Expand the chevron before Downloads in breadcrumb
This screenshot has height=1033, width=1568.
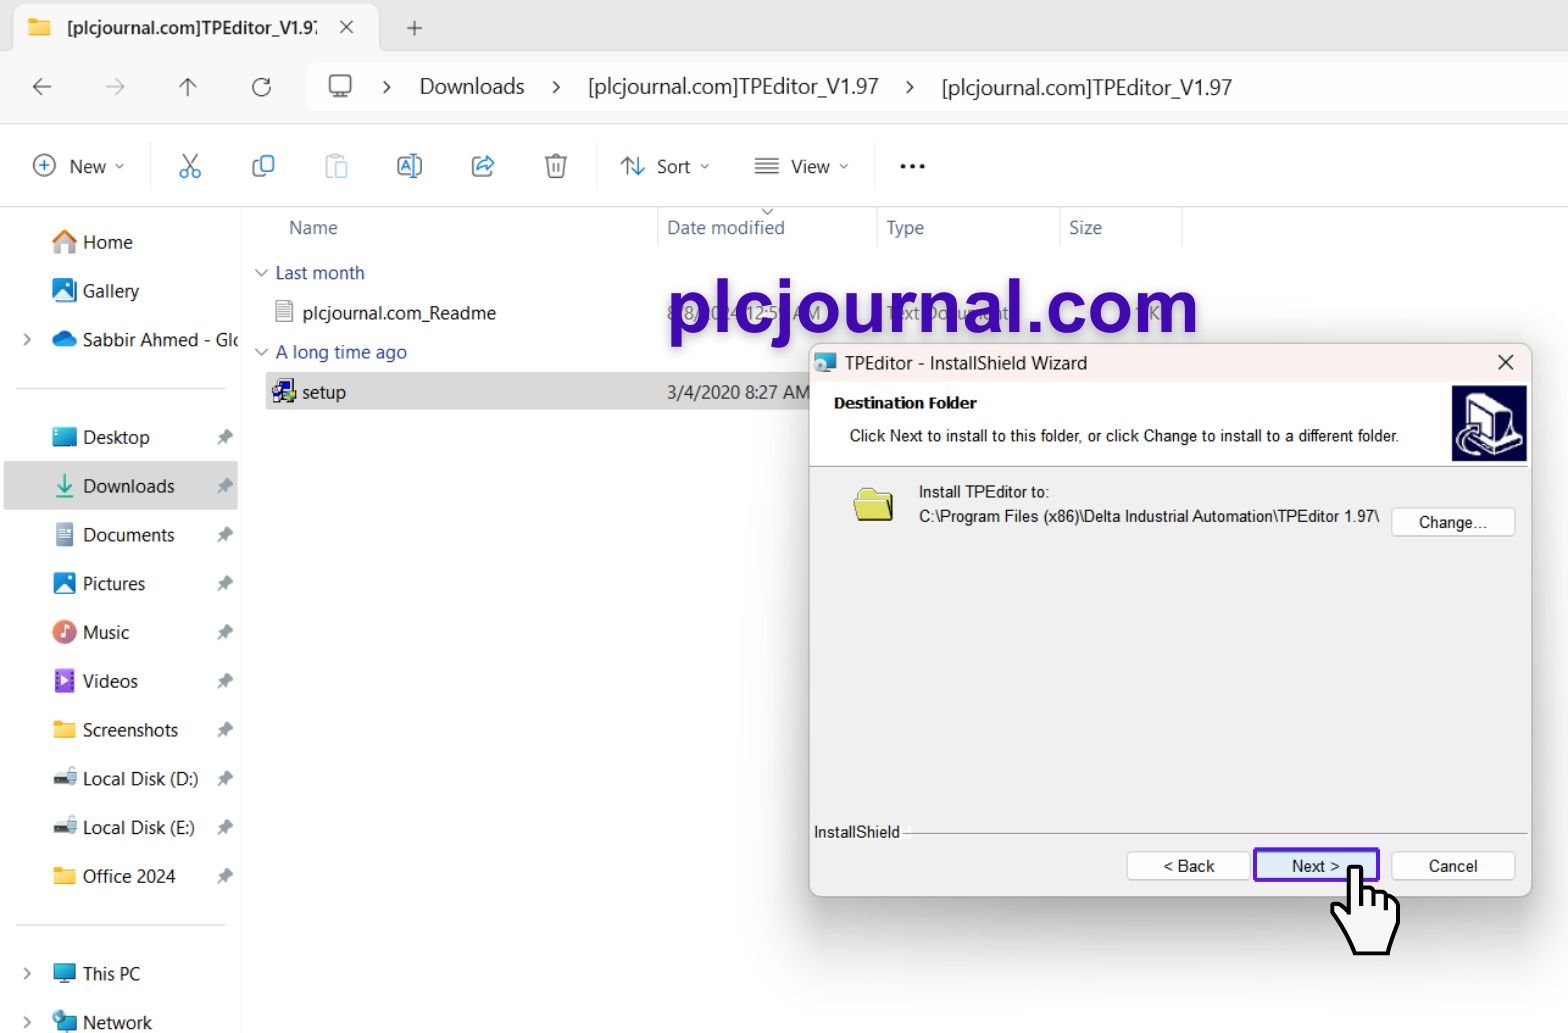point(387,87)
